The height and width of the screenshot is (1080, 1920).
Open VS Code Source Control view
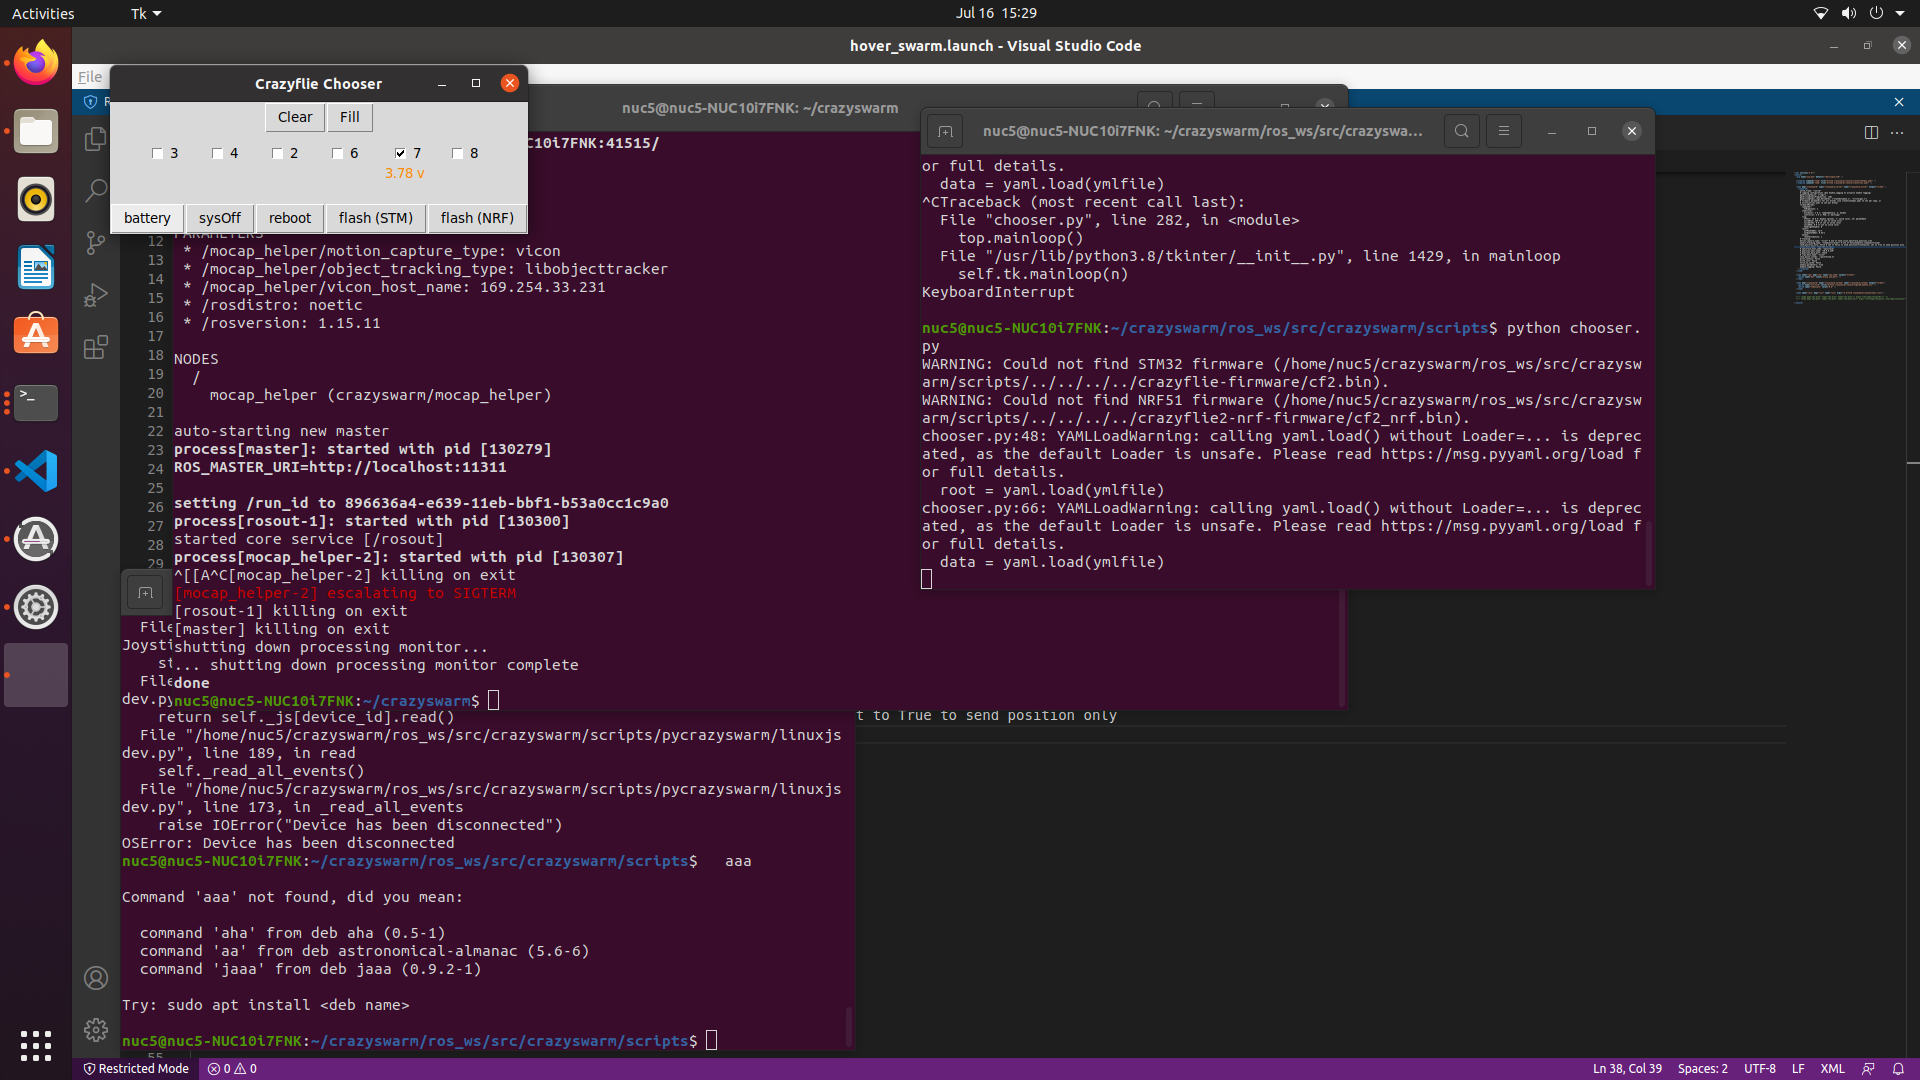tap(96, 243)
